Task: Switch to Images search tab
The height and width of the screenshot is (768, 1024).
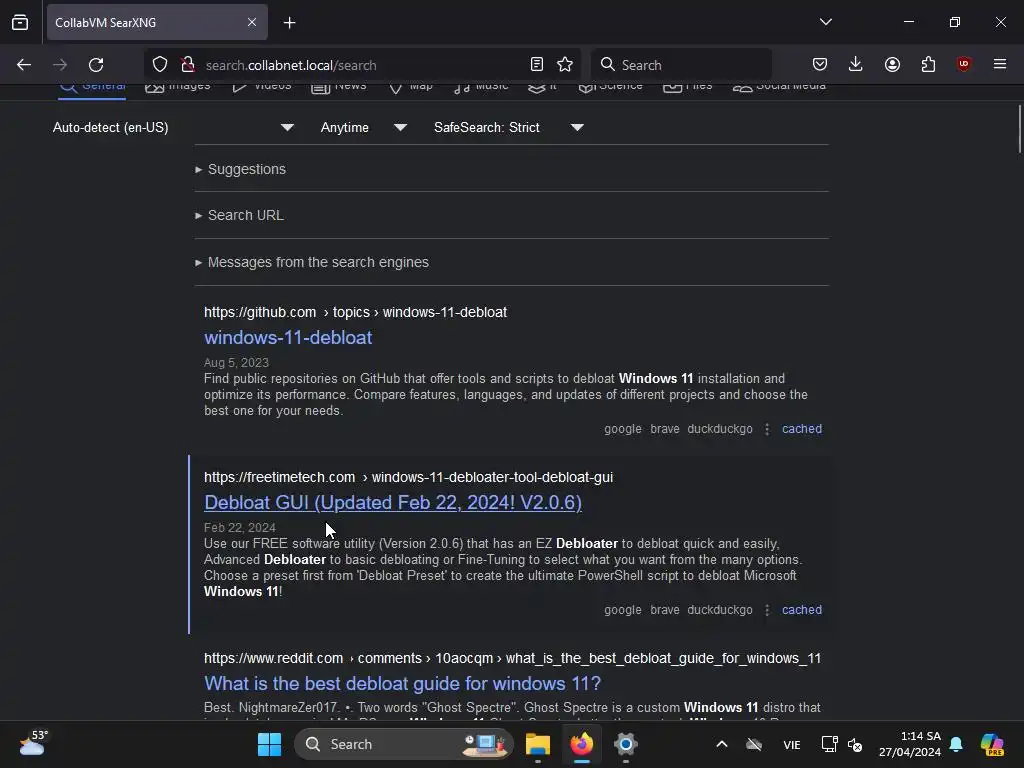Action: [178, 88]
